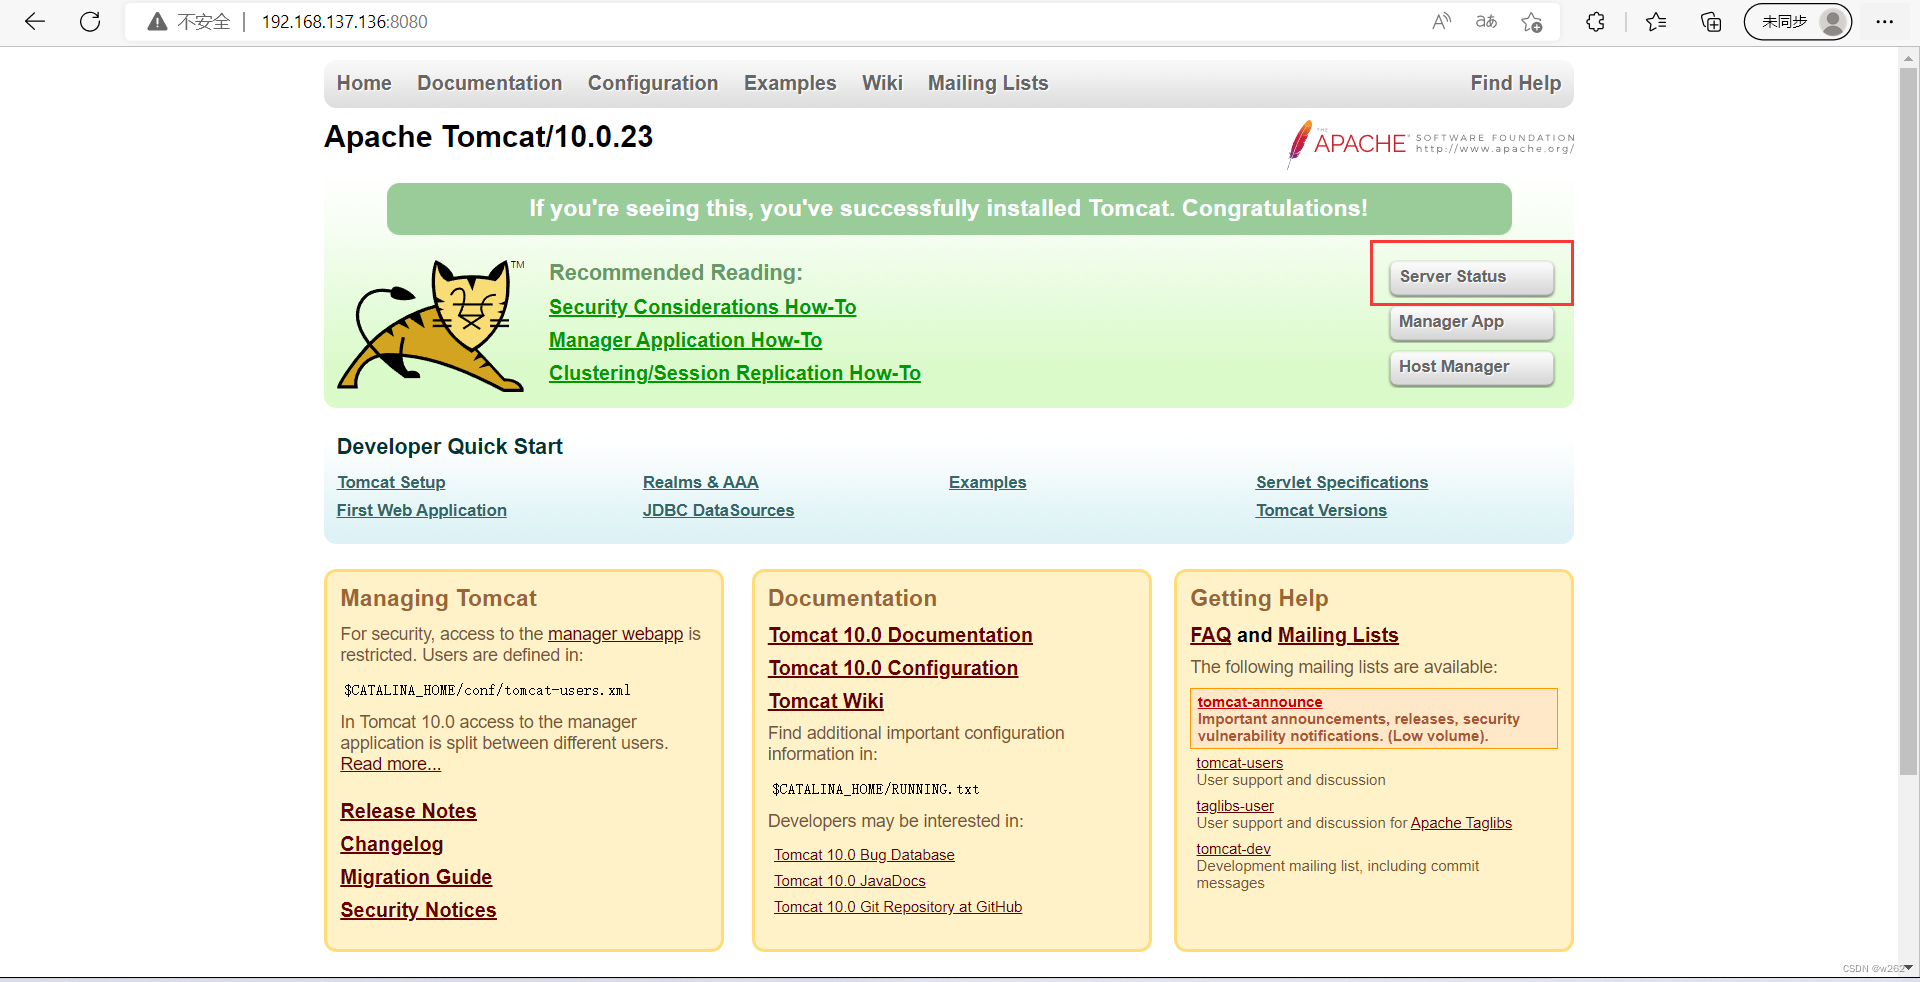Open the tomcat-dev mailing list link
1920x982 pixels.
pyautogui.click(x=1233, y=849)
